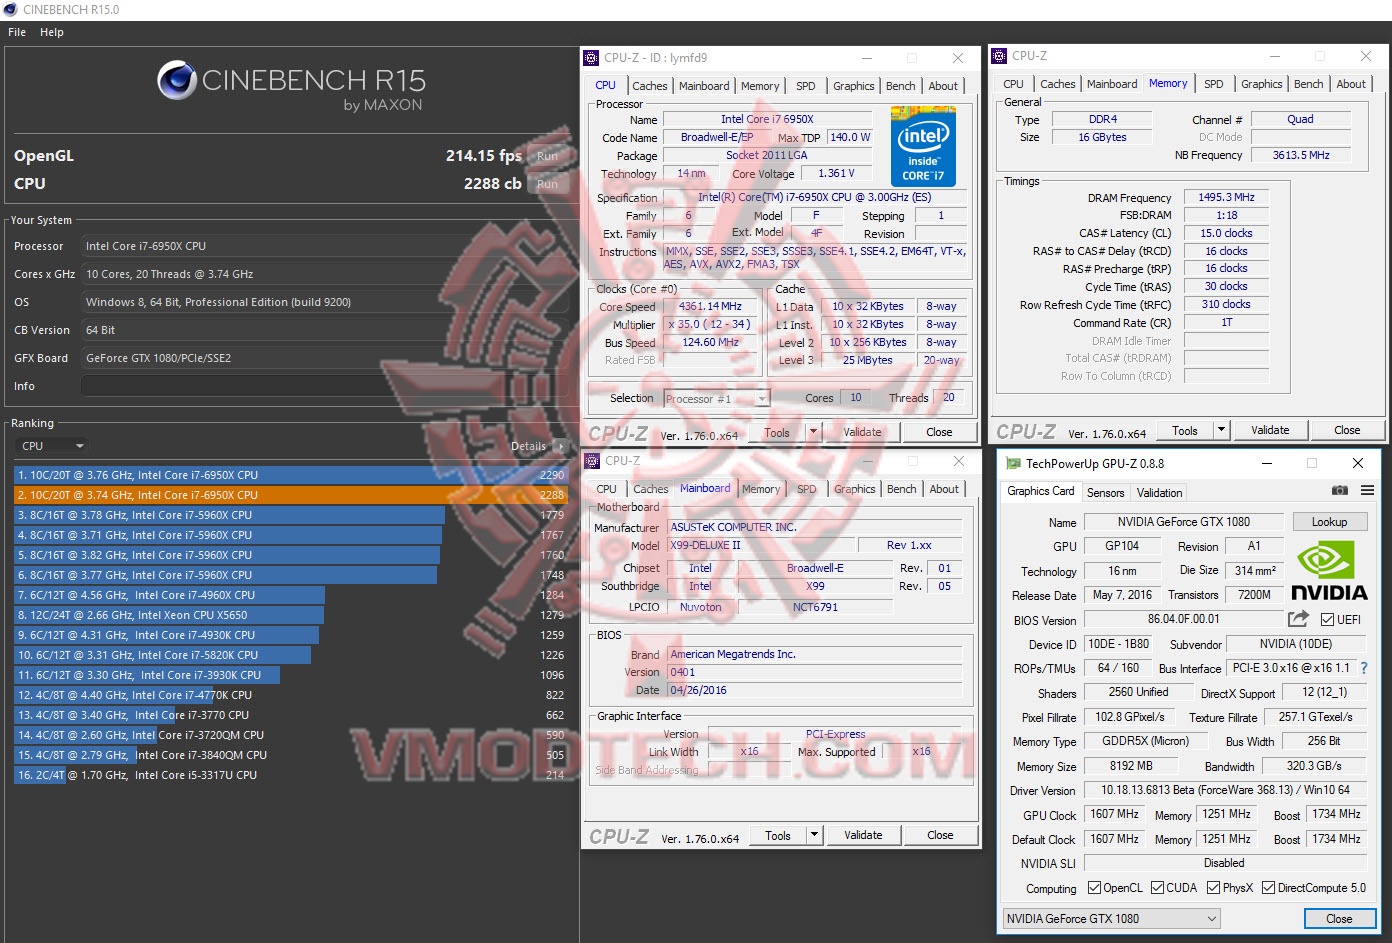Open the Tools dropdown arrow in the Mainboard CPU-Z window
The image size is (1392, 943).
click(815, 835)
